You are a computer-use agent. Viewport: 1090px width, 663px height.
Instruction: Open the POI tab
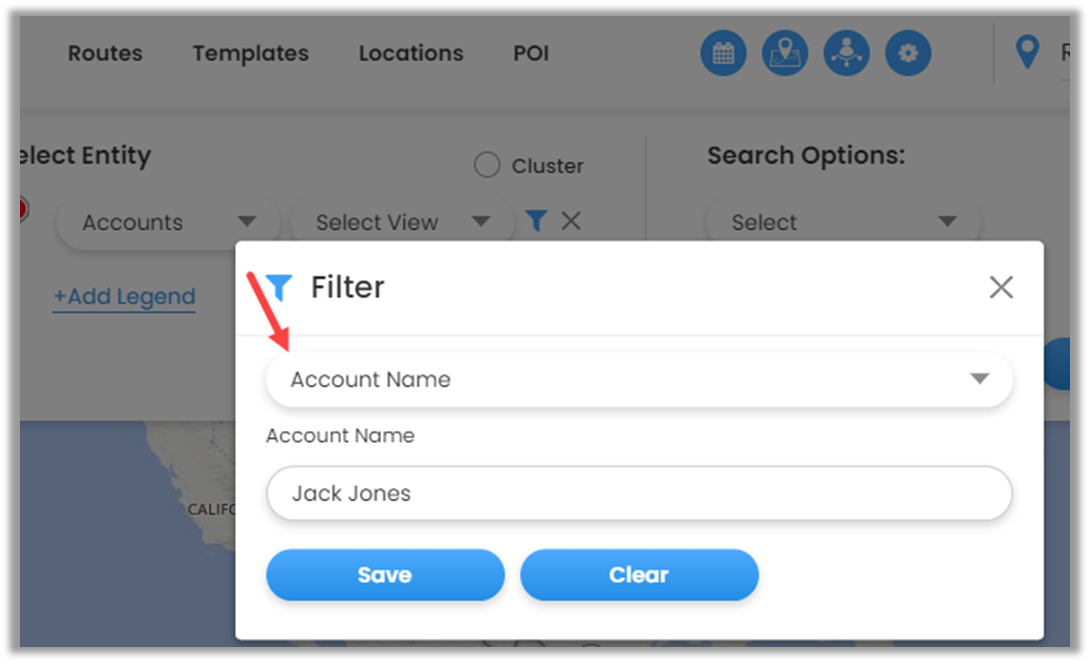pyautogui.click(x=531, y=53)
